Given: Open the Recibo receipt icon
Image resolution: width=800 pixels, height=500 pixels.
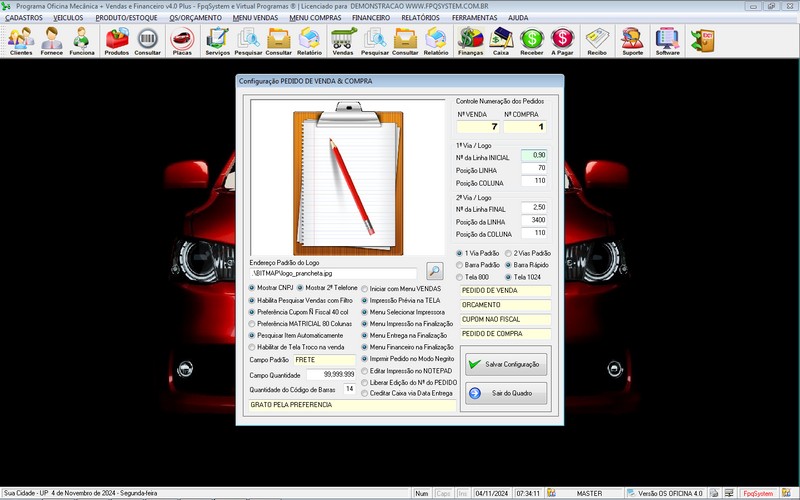Looking at the screenshot, I should click(x=597, y=40).
